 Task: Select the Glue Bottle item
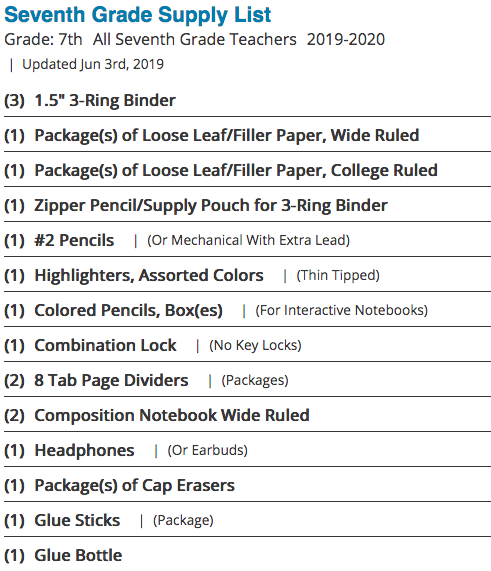(x=78, y=555)
